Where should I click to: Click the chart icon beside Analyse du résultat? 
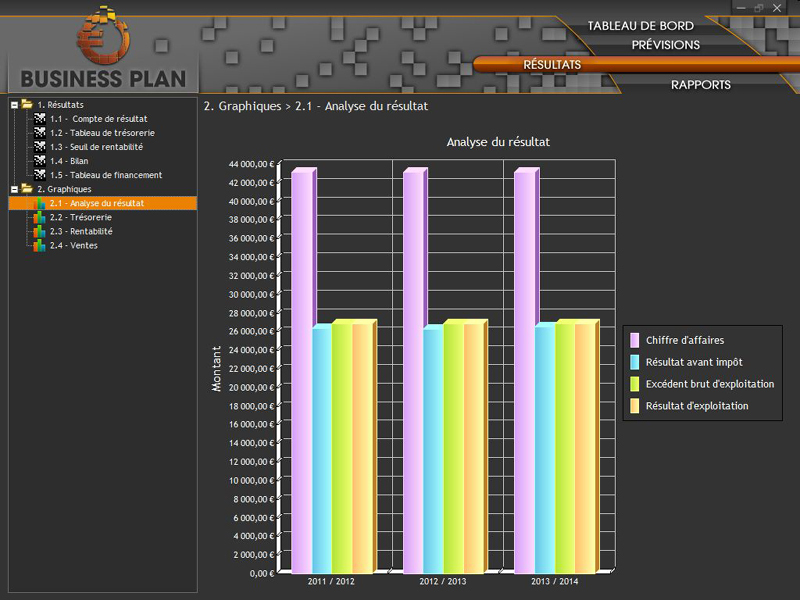pyautogui.click(x=39, y=203)
